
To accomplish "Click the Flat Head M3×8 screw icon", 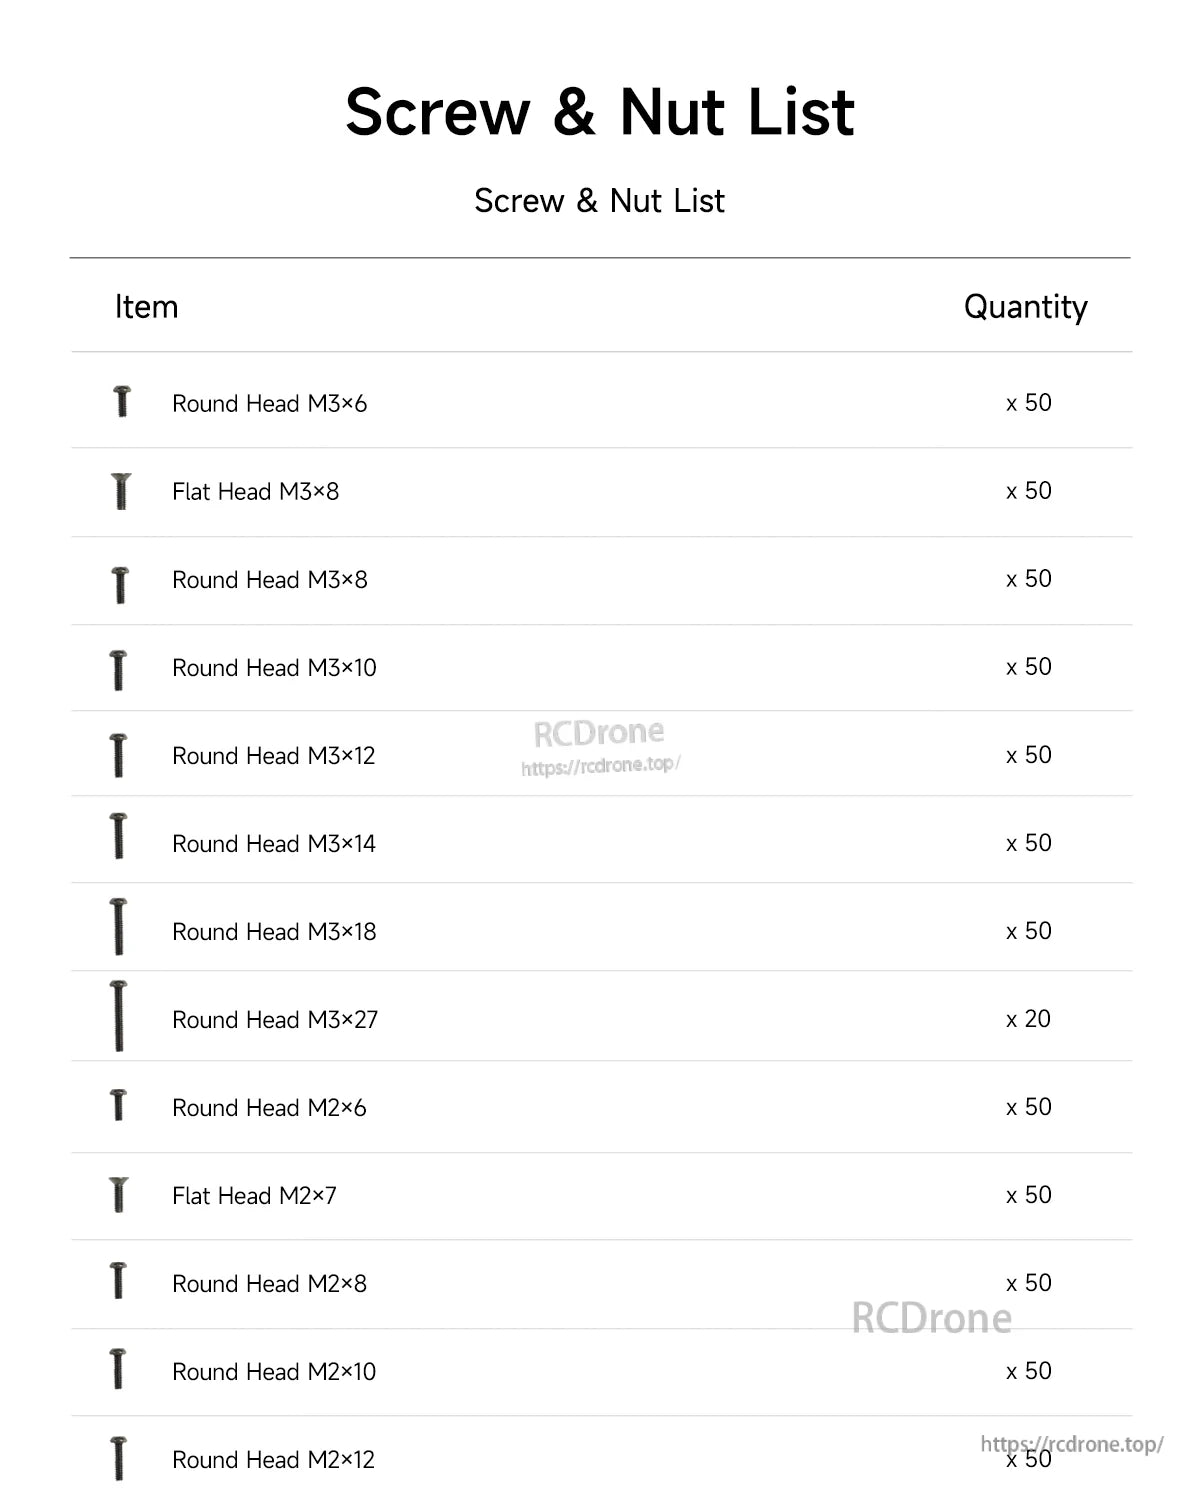I will click(122, 491).
